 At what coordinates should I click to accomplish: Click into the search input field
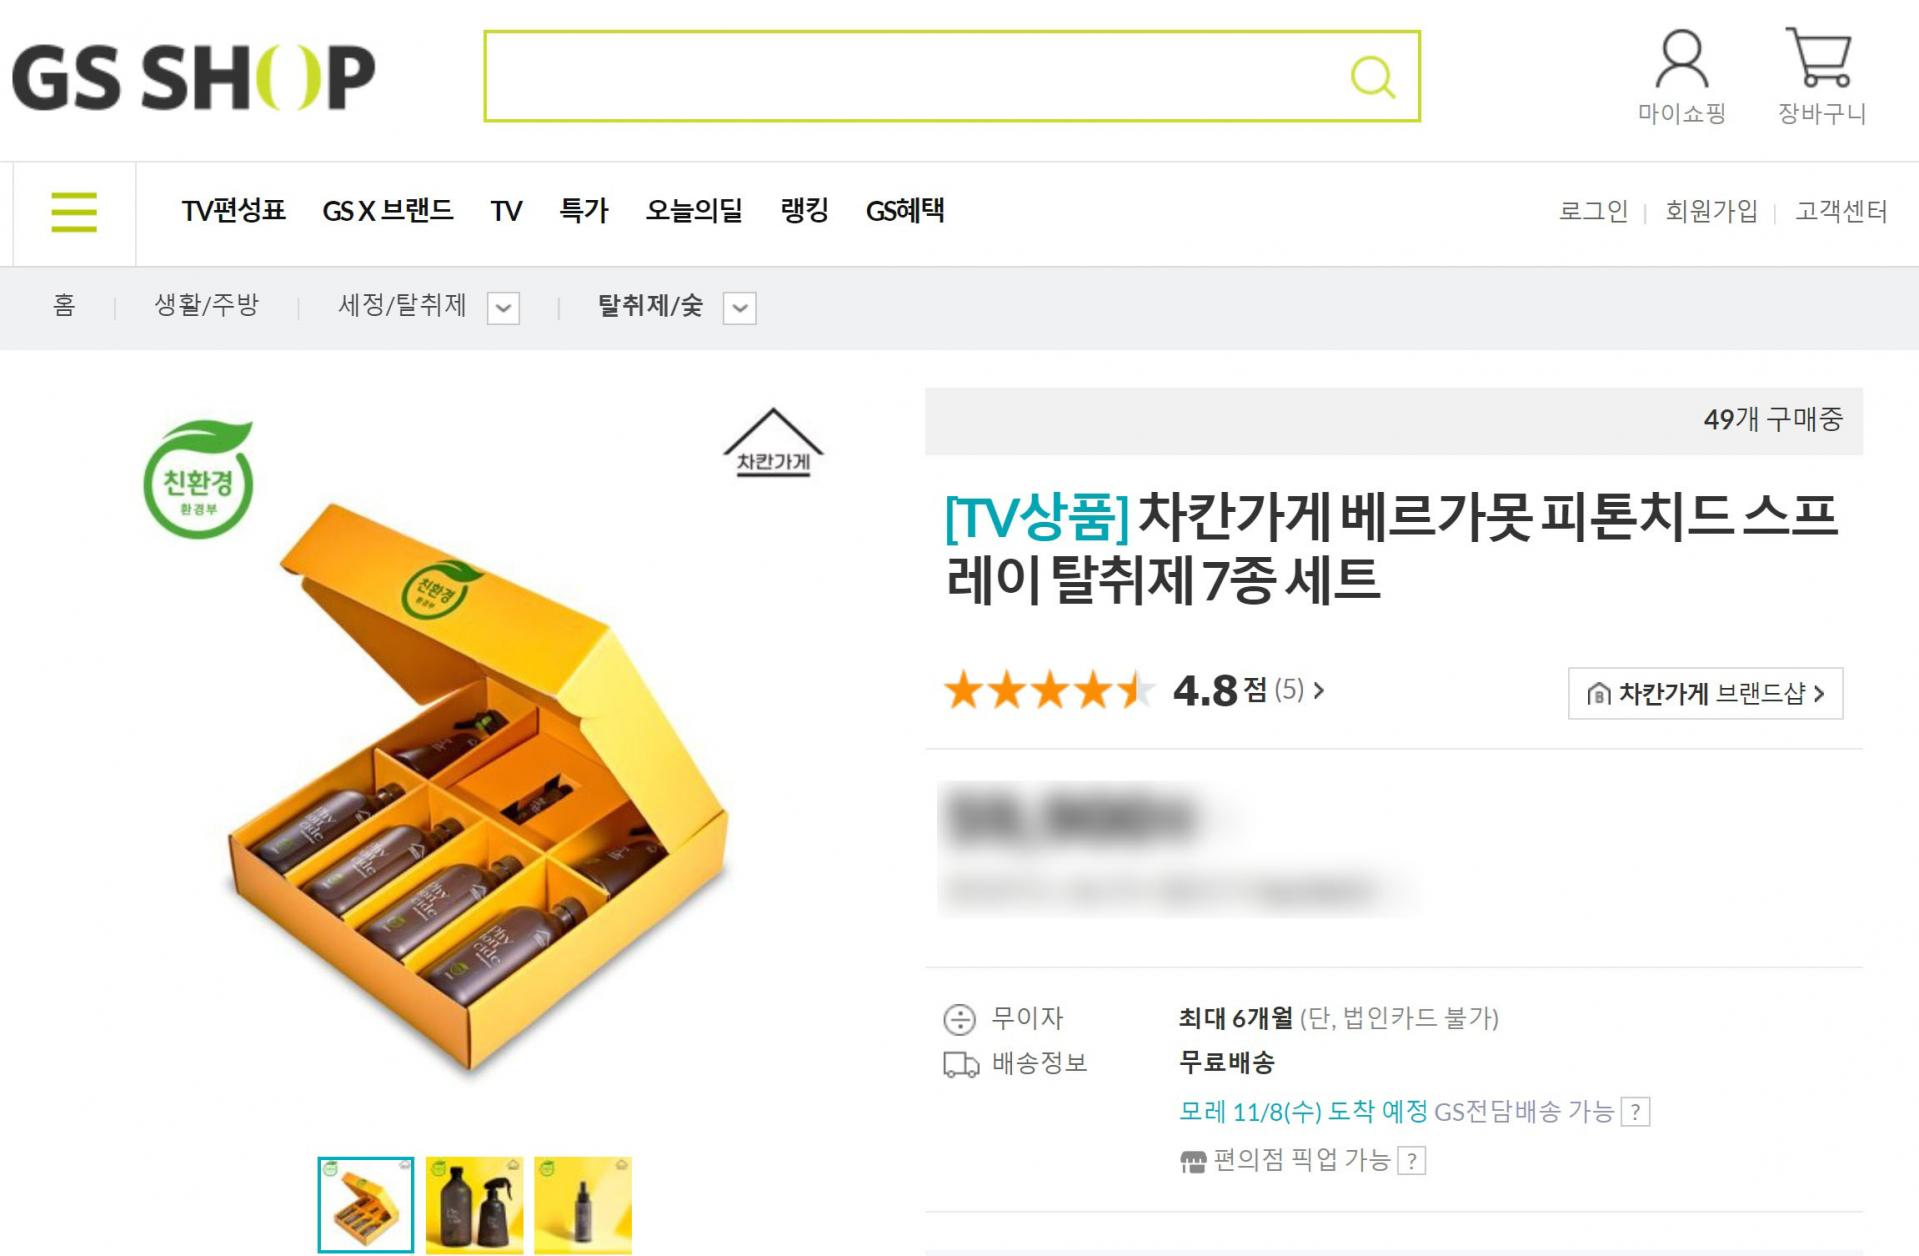[915, 76]
